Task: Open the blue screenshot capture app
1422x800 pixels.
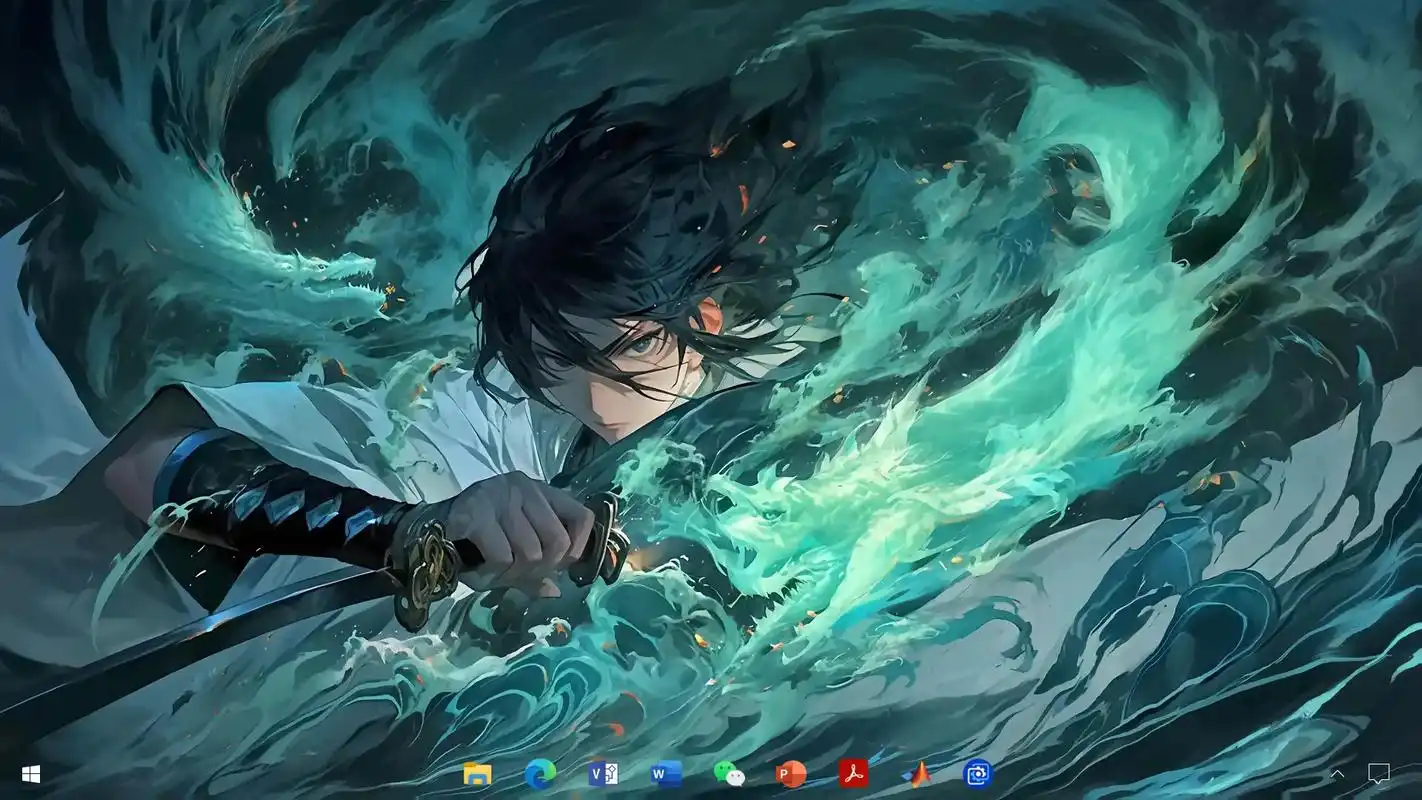Action: pyautogui.click(x=978, y=774)
